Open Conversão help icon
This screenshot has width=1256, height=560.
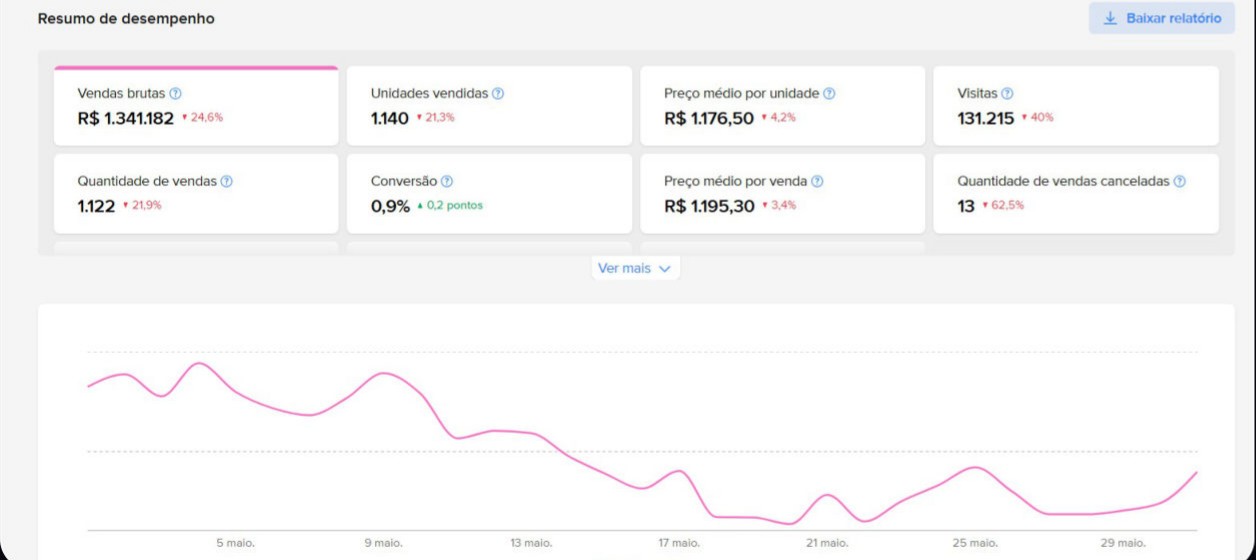[x=447, y=181]
